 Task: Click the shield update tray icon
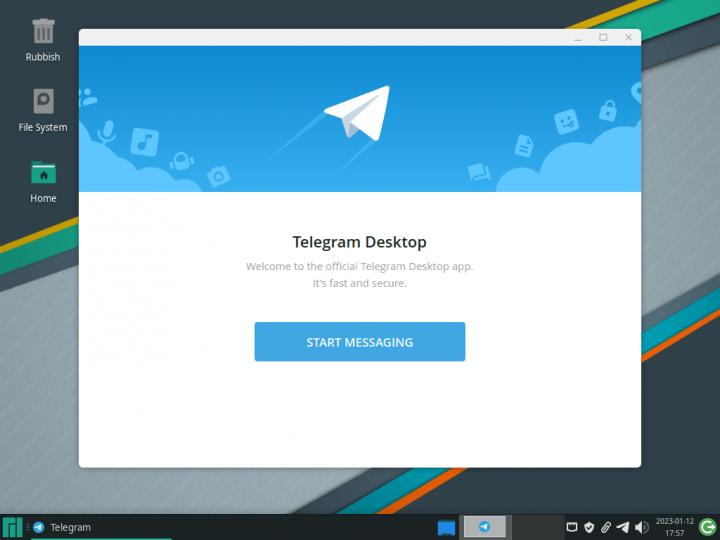tap(589, 527)
